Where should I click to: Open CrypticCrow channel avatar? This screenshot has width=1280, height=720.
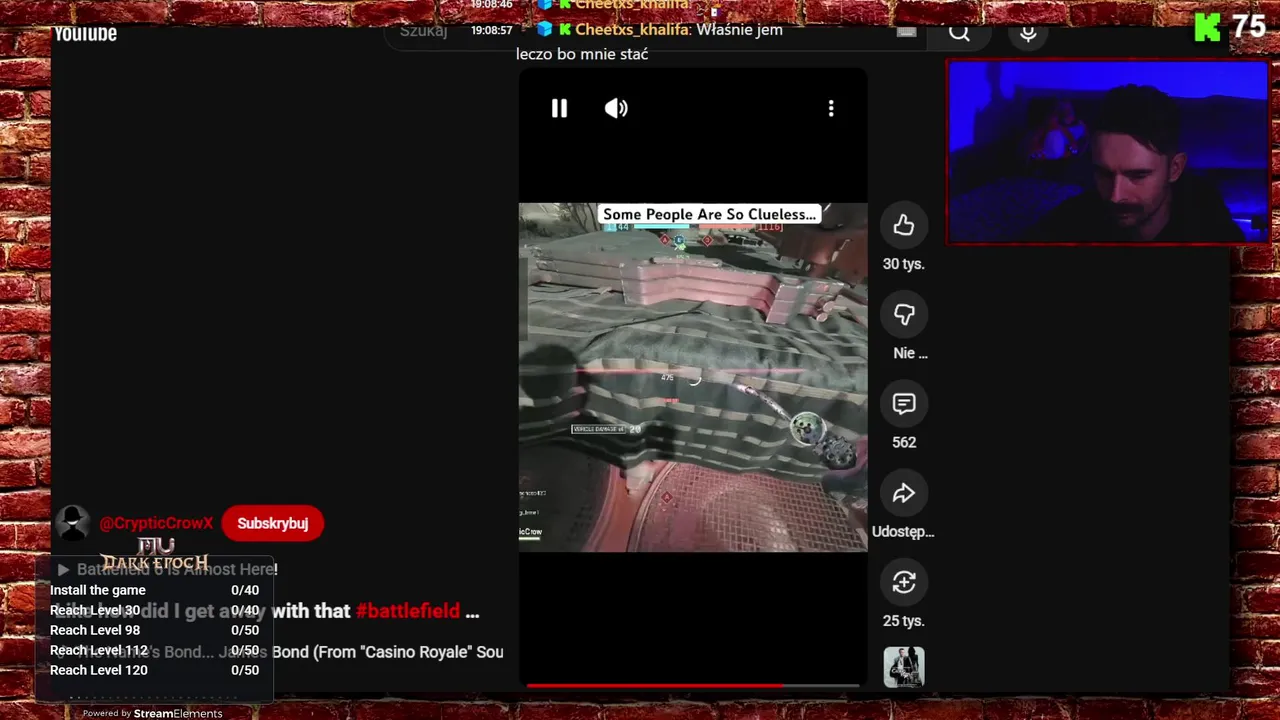[72, 523]
